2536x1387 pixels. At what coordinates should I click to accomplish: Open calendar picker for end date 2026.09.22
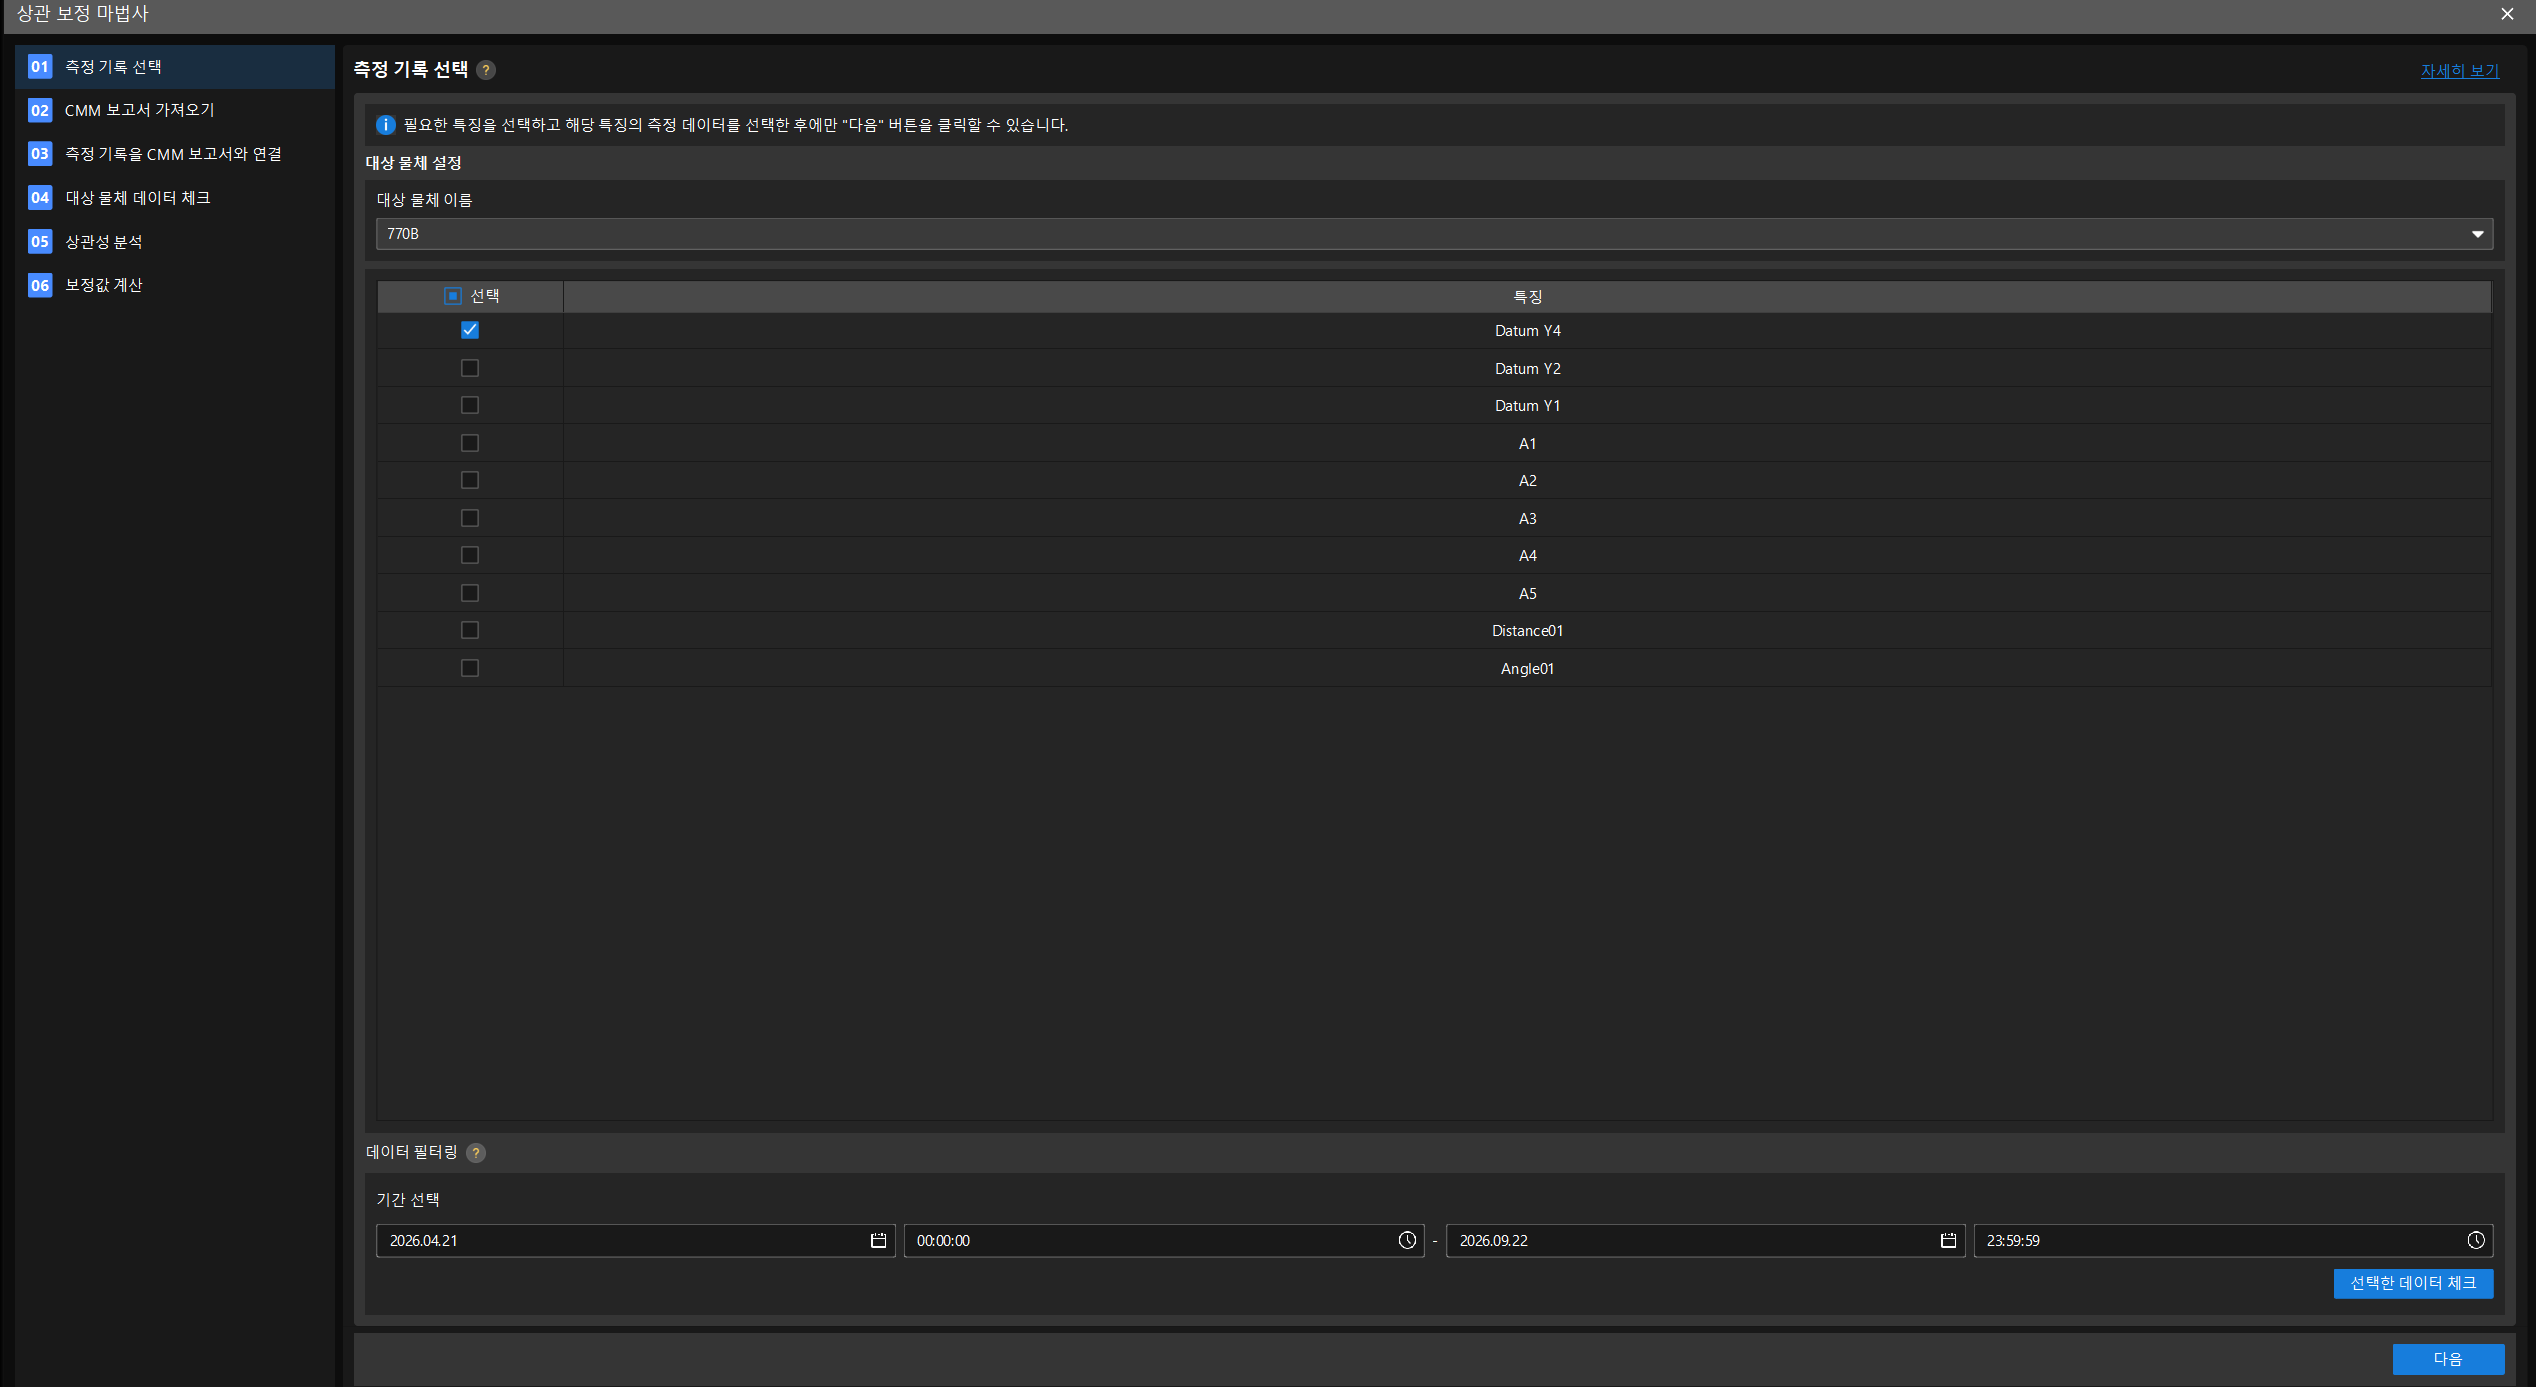1948,1240
